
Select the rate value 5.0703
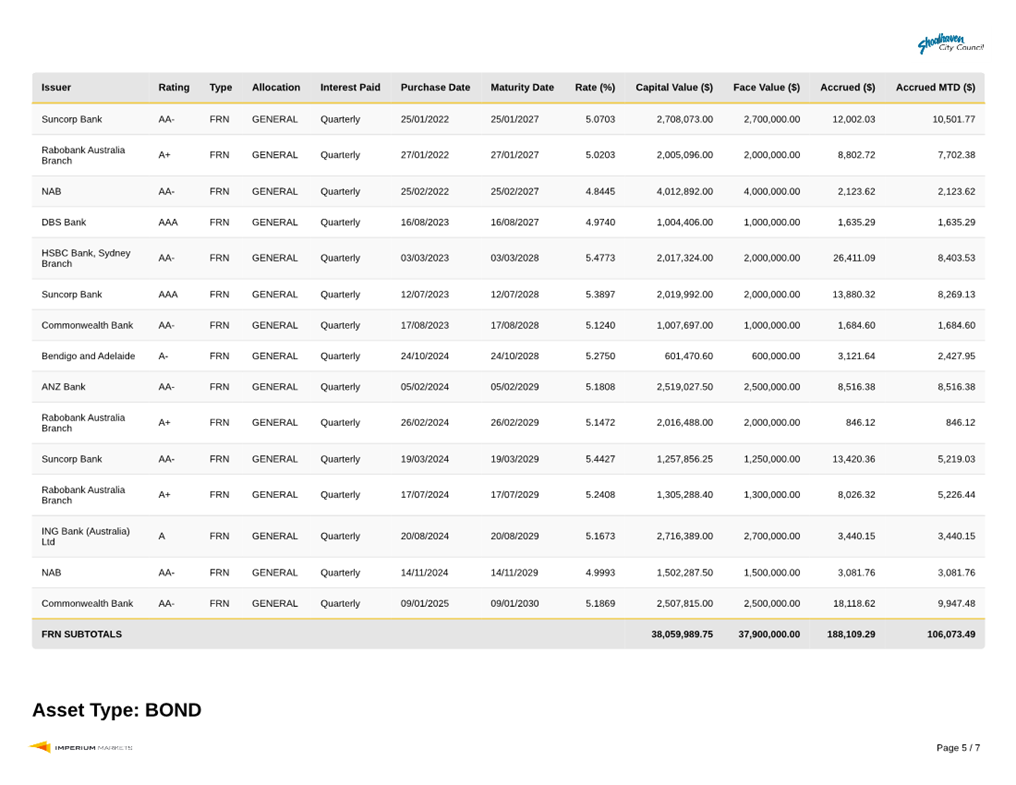600,119
